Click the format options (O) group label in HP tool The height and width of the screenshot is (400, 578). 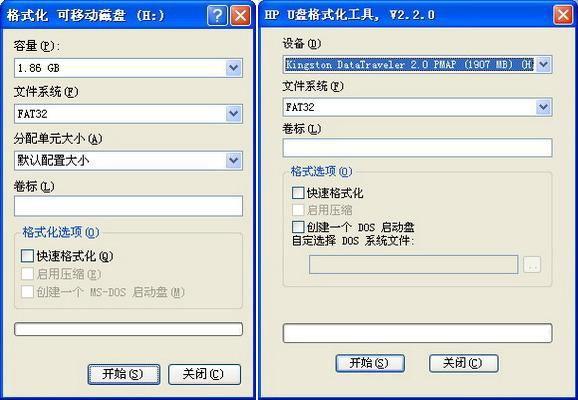[321, 171]
